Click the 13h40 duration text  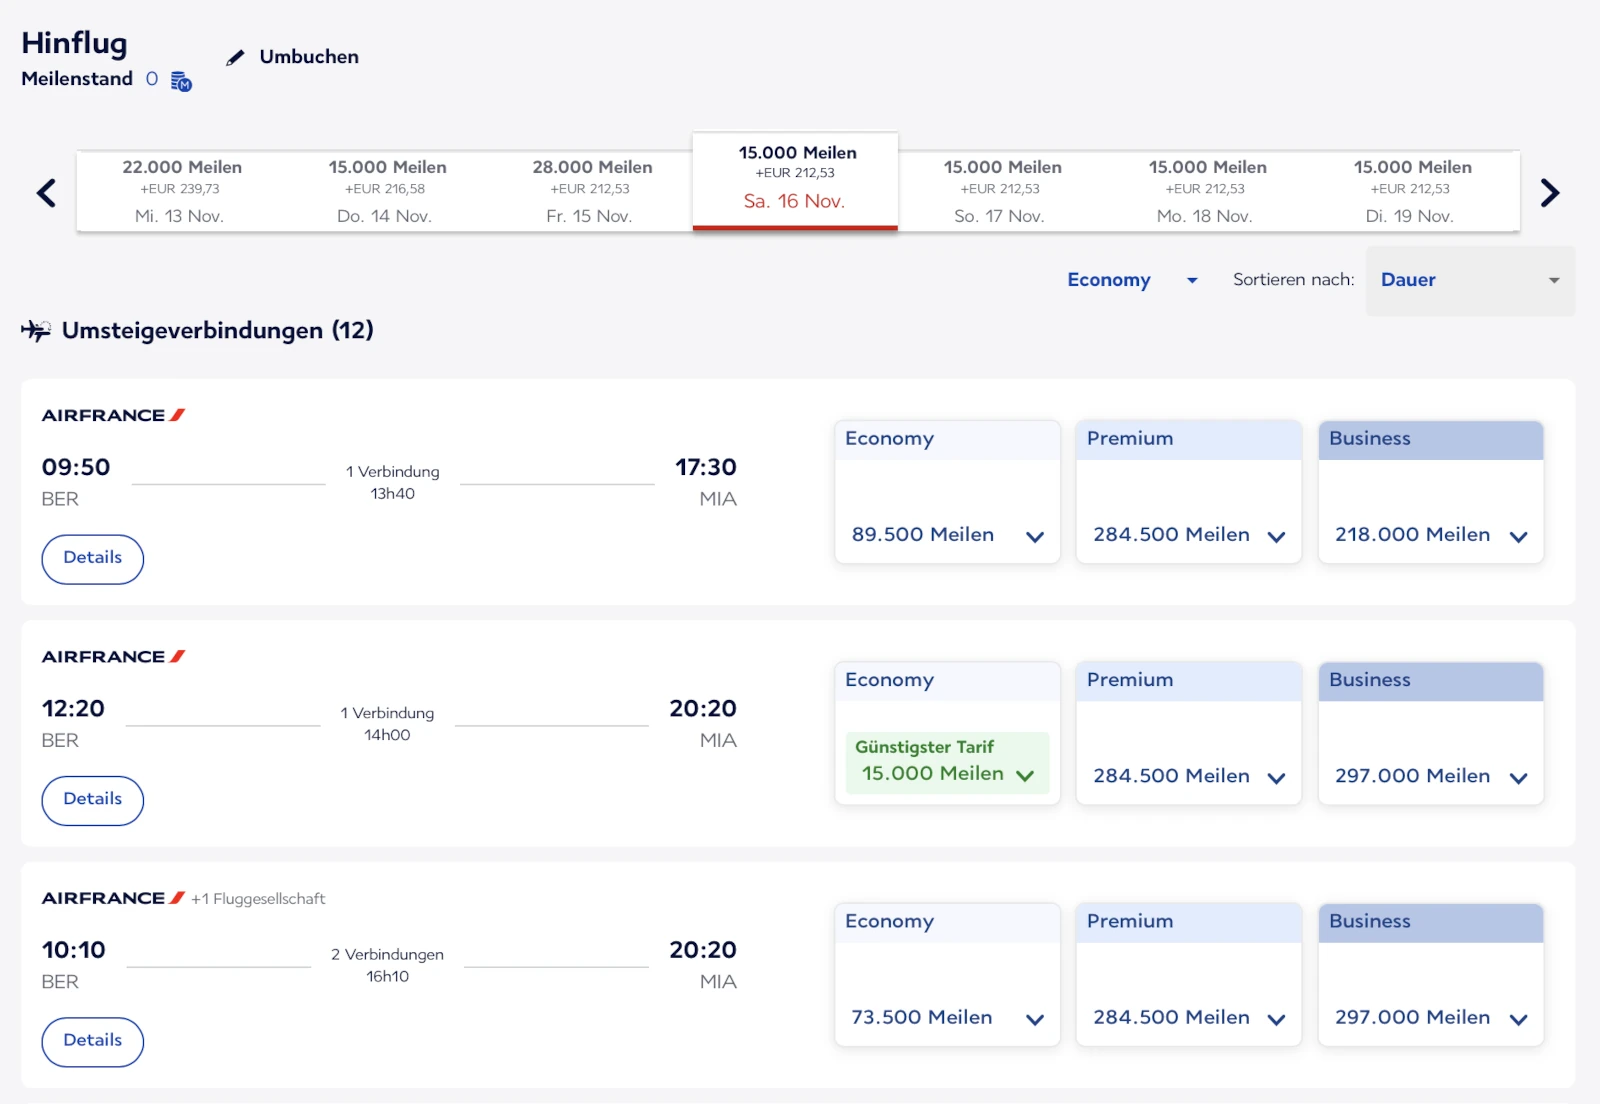[392, 494]
